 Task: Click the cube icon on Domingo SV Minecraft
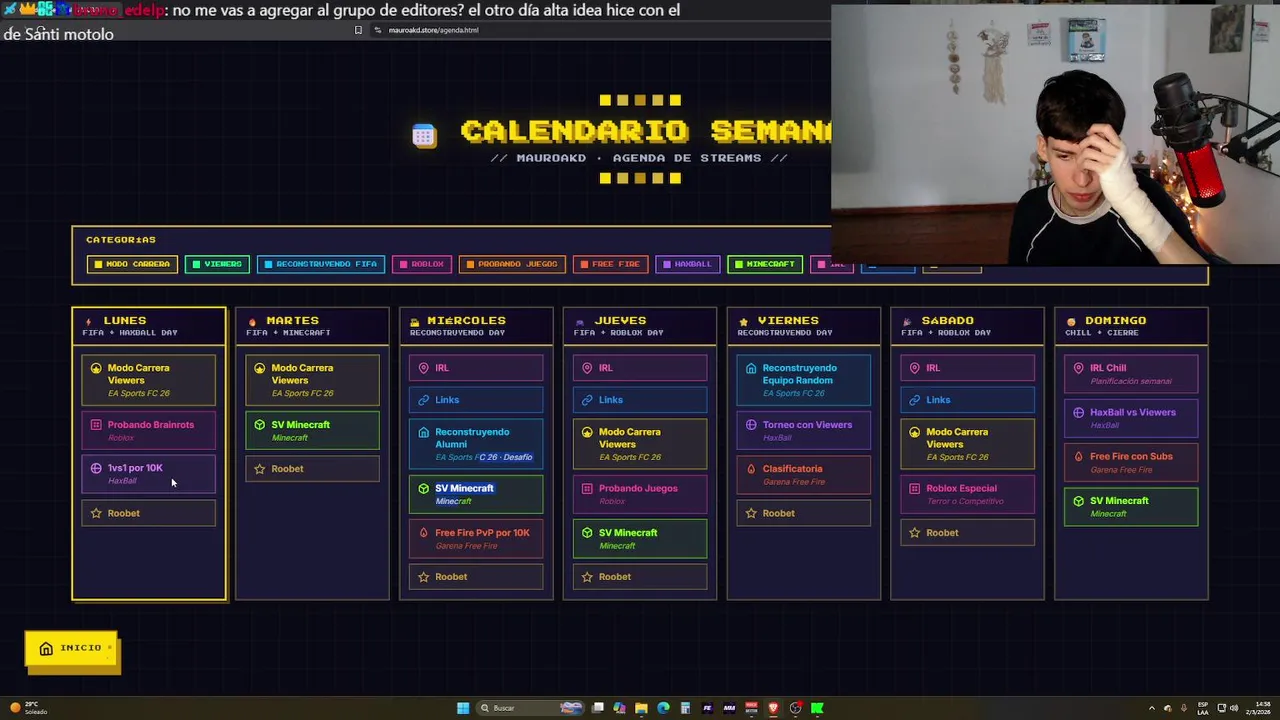(1078, 501)
